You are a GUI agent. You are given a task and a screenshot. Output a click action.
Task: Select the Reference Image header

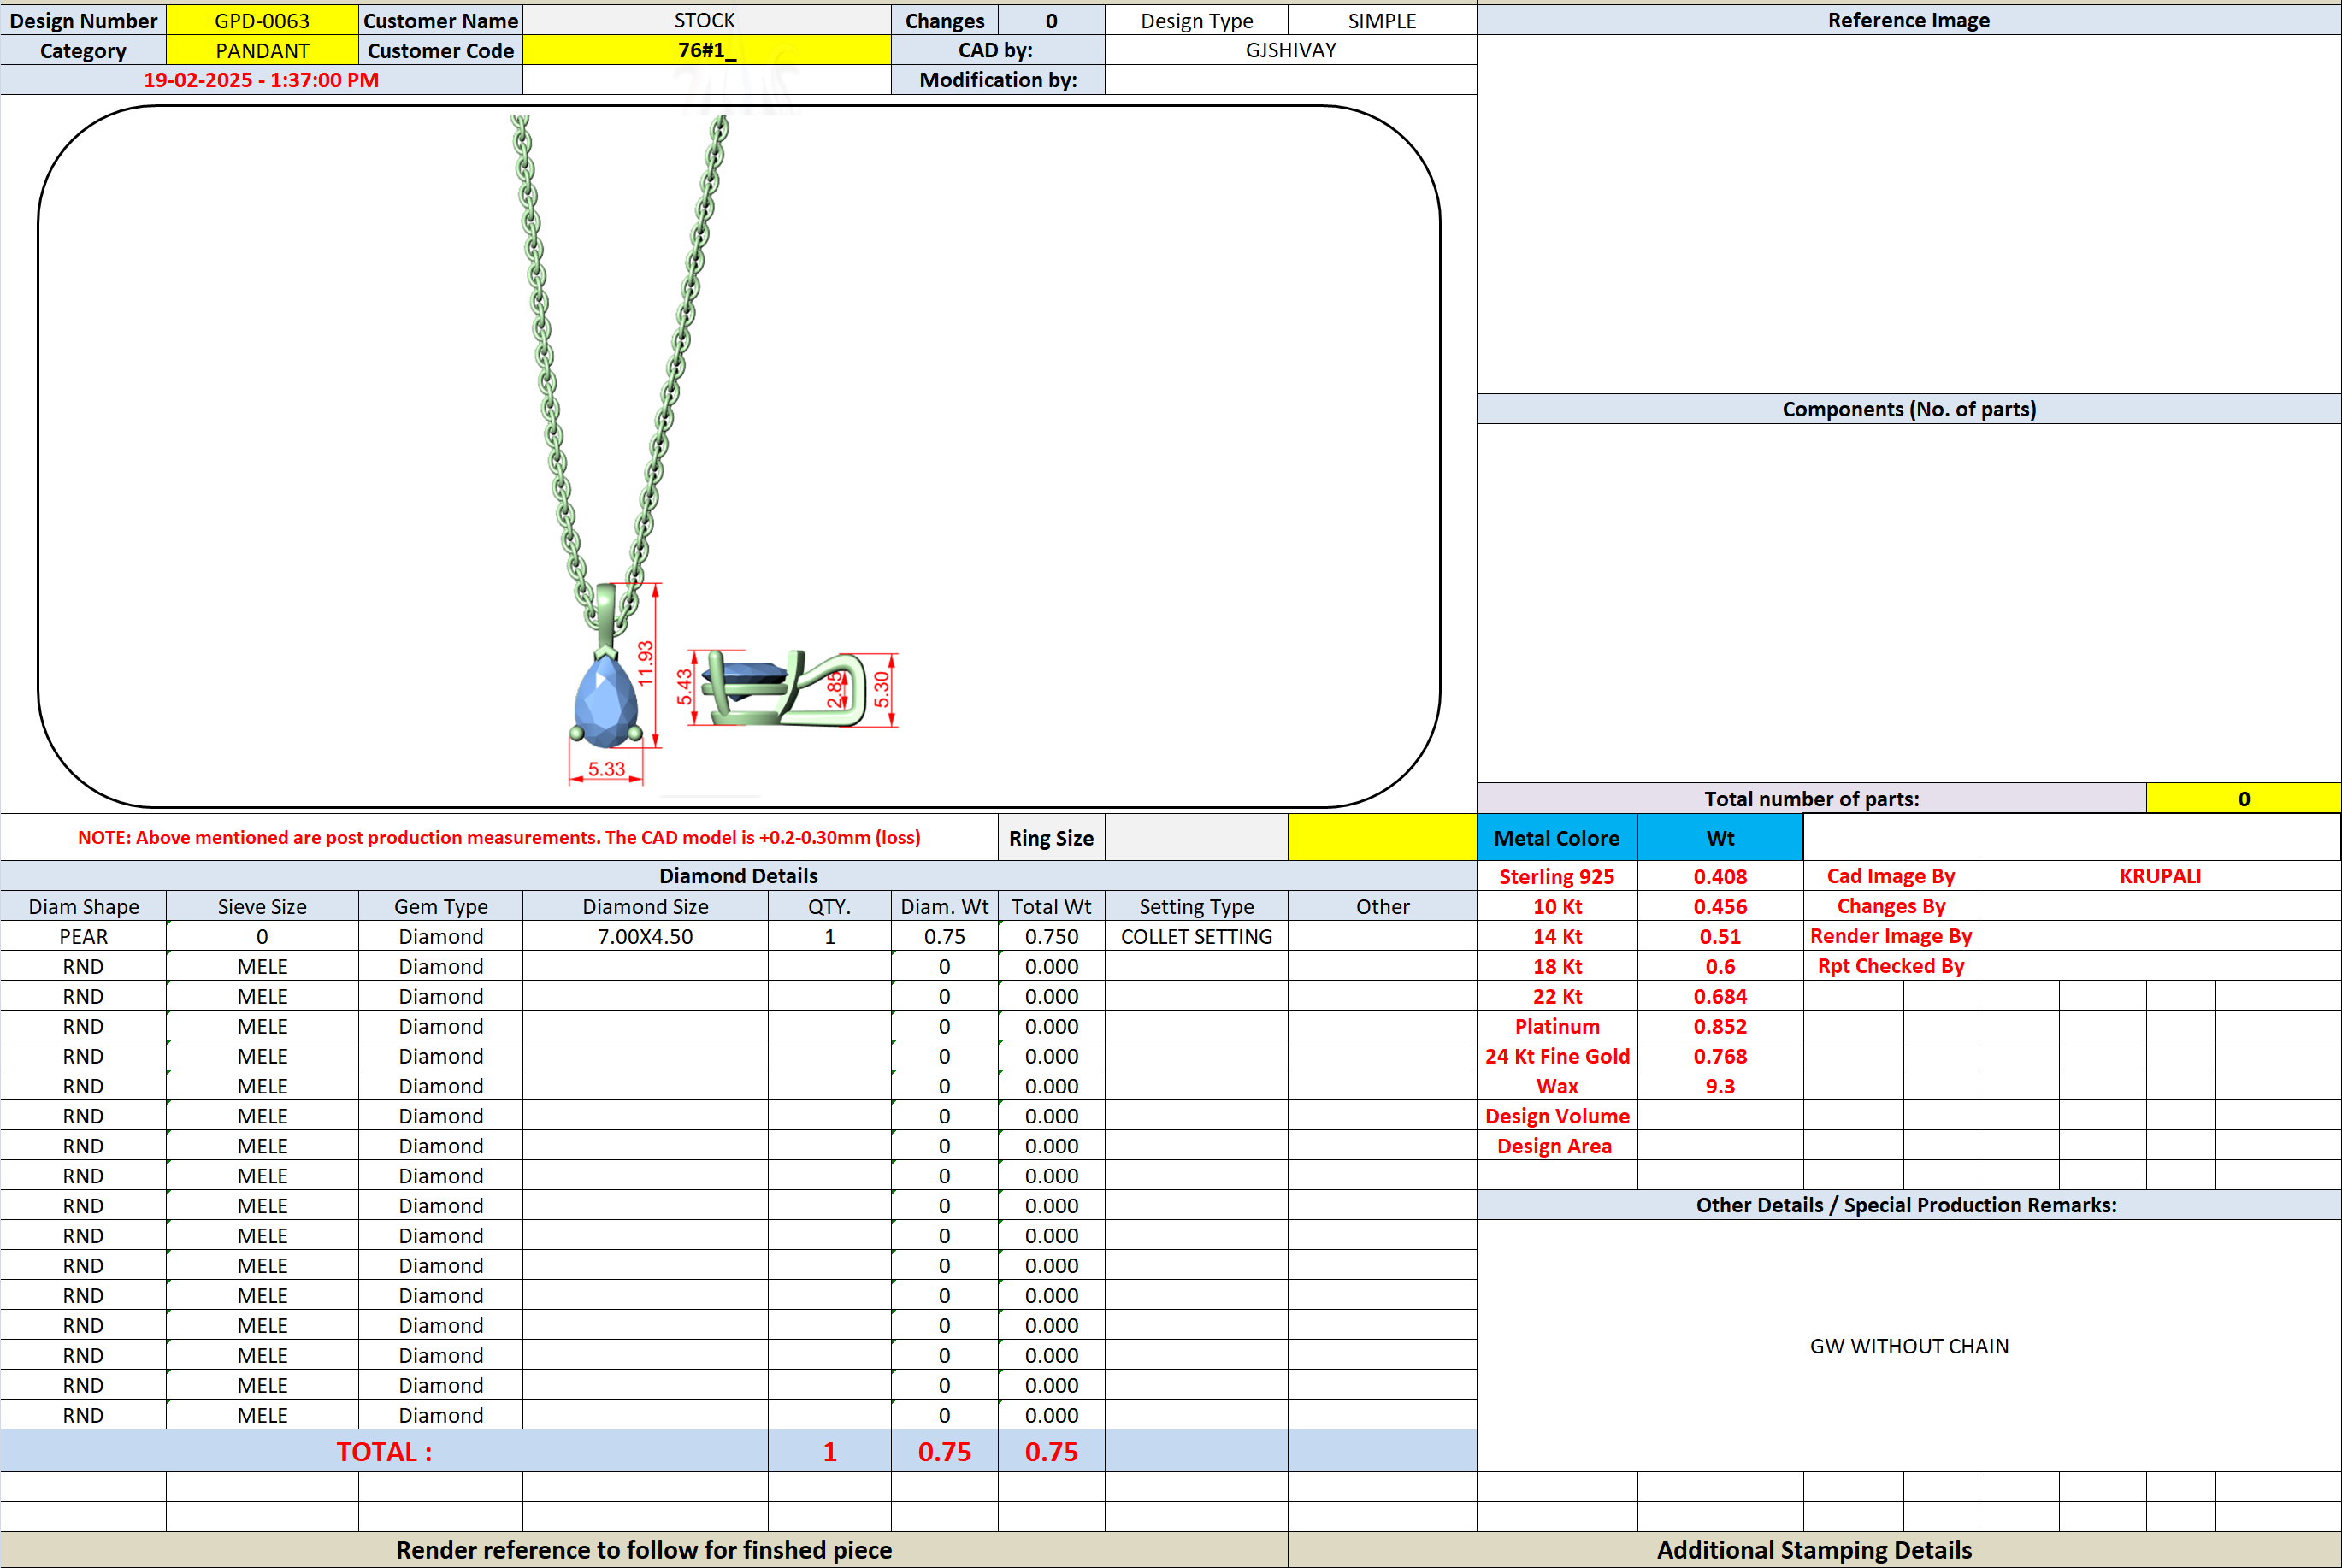click(x=1908, y=20)
